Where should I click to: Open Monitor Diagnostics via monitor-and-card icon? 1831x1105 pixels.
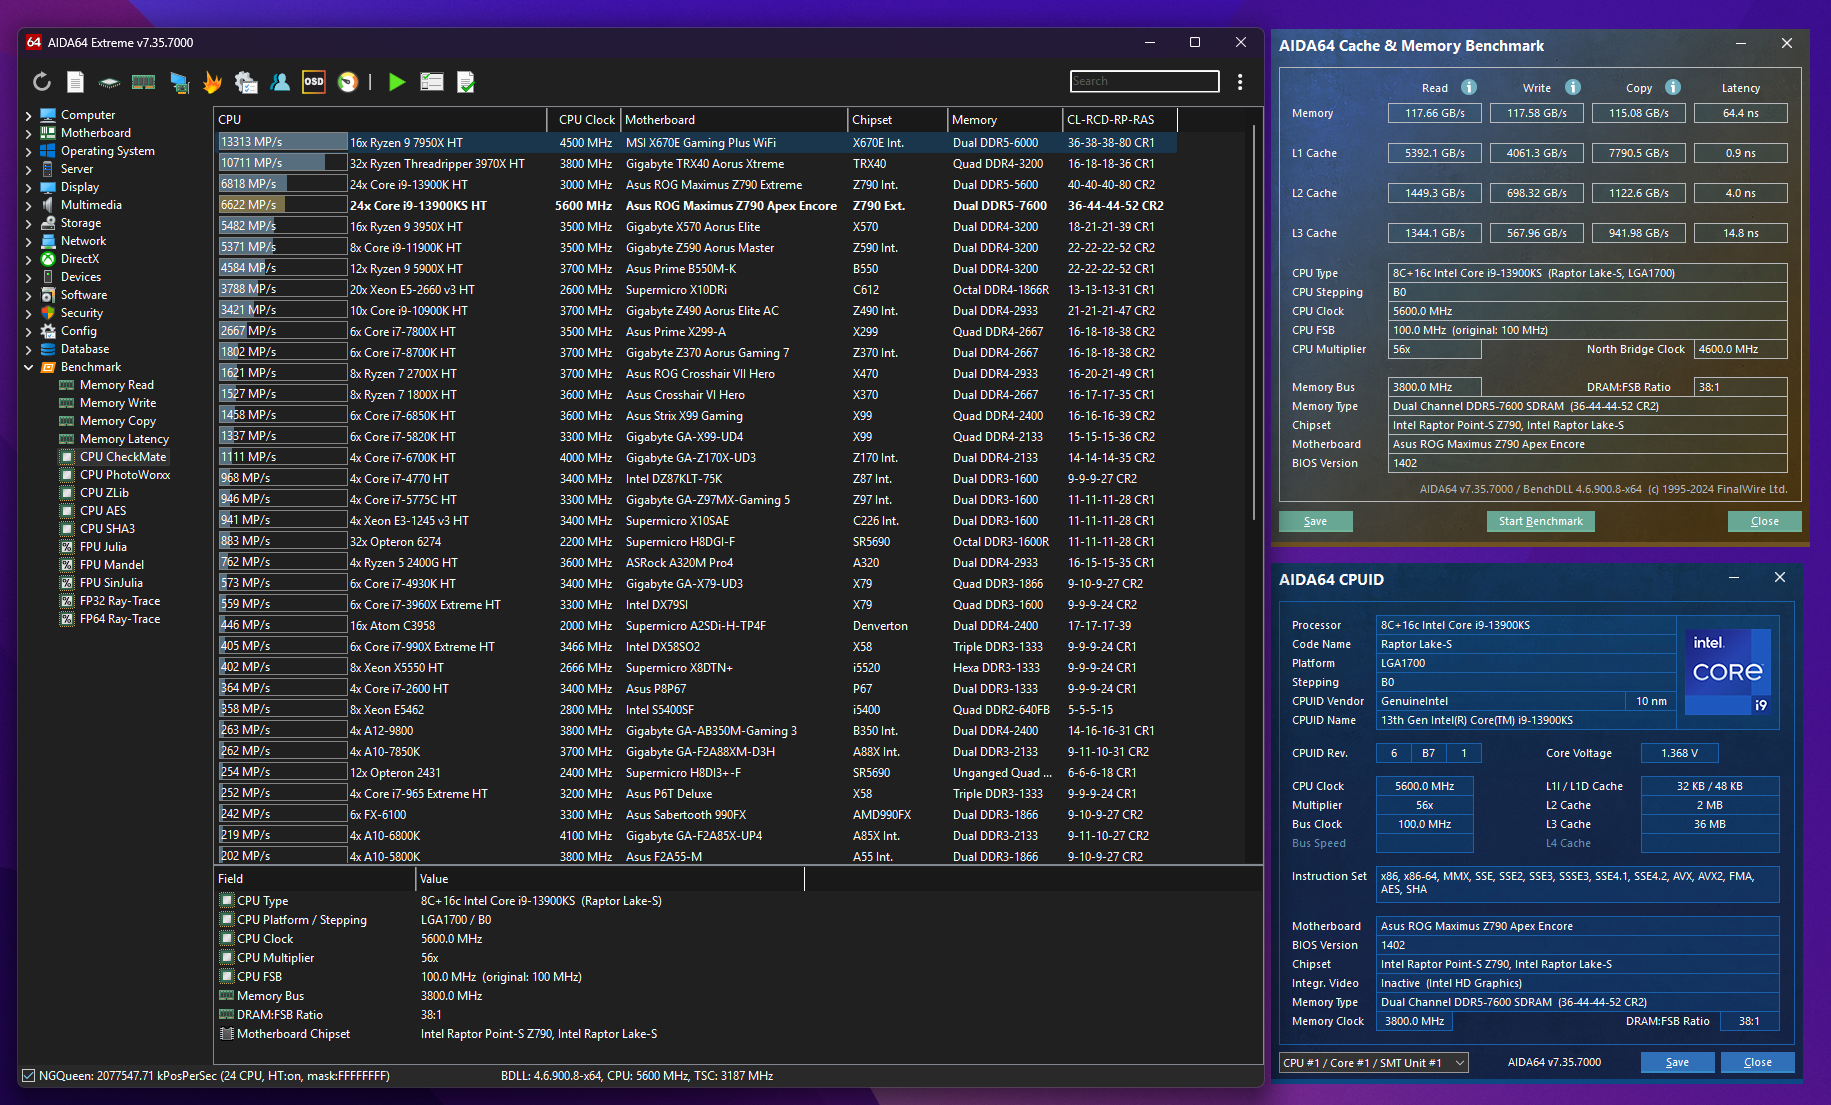(179, 82)
